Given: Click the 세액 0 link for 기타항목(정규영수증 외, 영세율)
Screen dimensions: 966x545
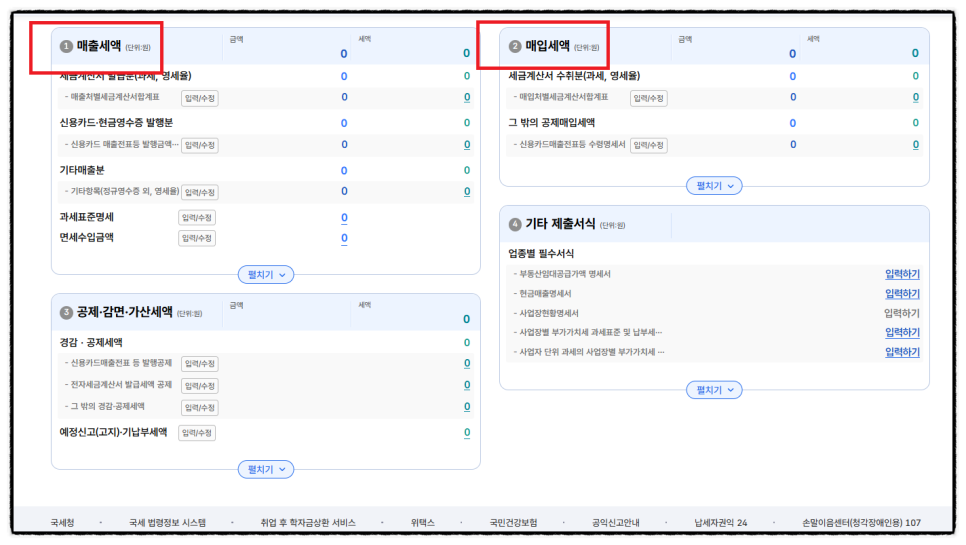Looking at the screenshot, I should (467, 192).
